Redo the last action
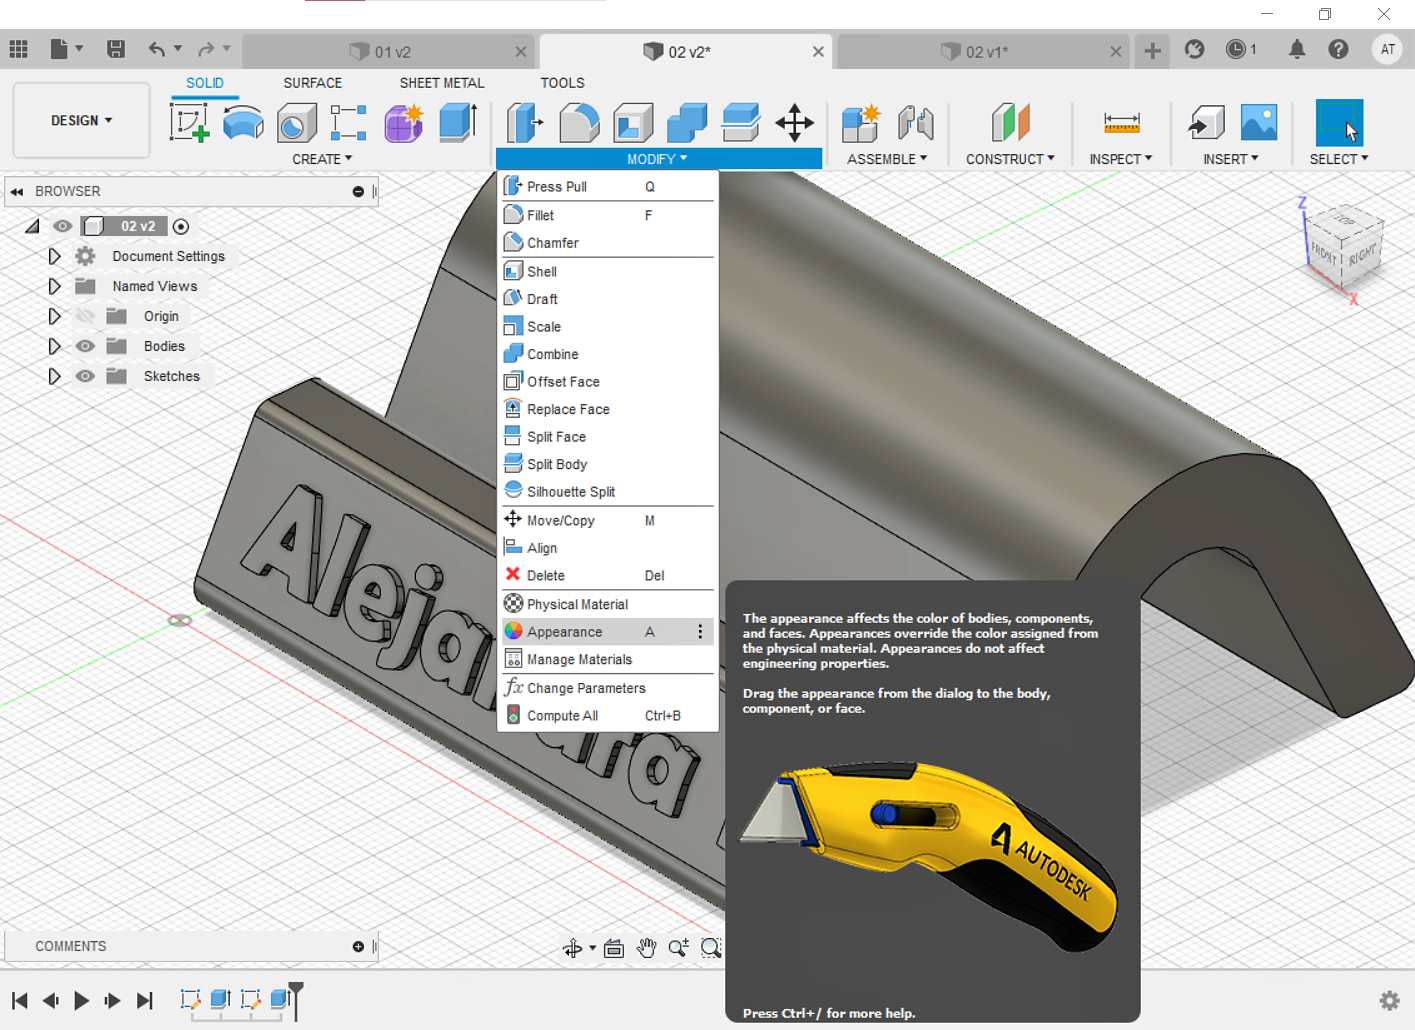The height and width of the screenshot is (1030, 1415). 206,49
